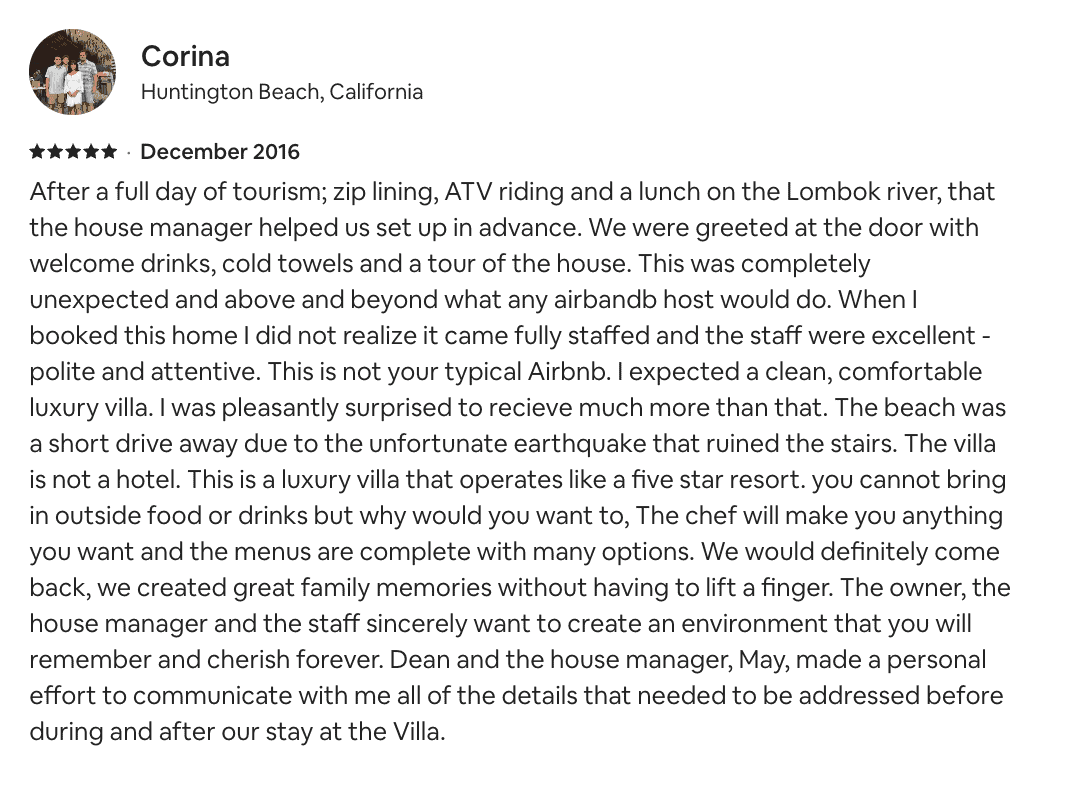Click the first rating star

pyautogui.click(x=37, y=152)
